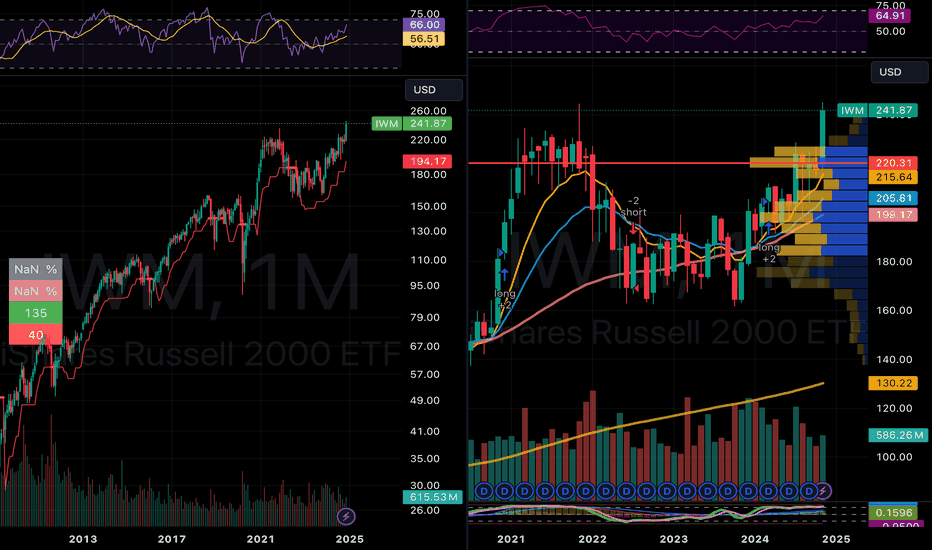Image resolution: width=932 pixels, height=550 pixels.
Task: Select the red 194.17 price label
Action: point(427,161)
